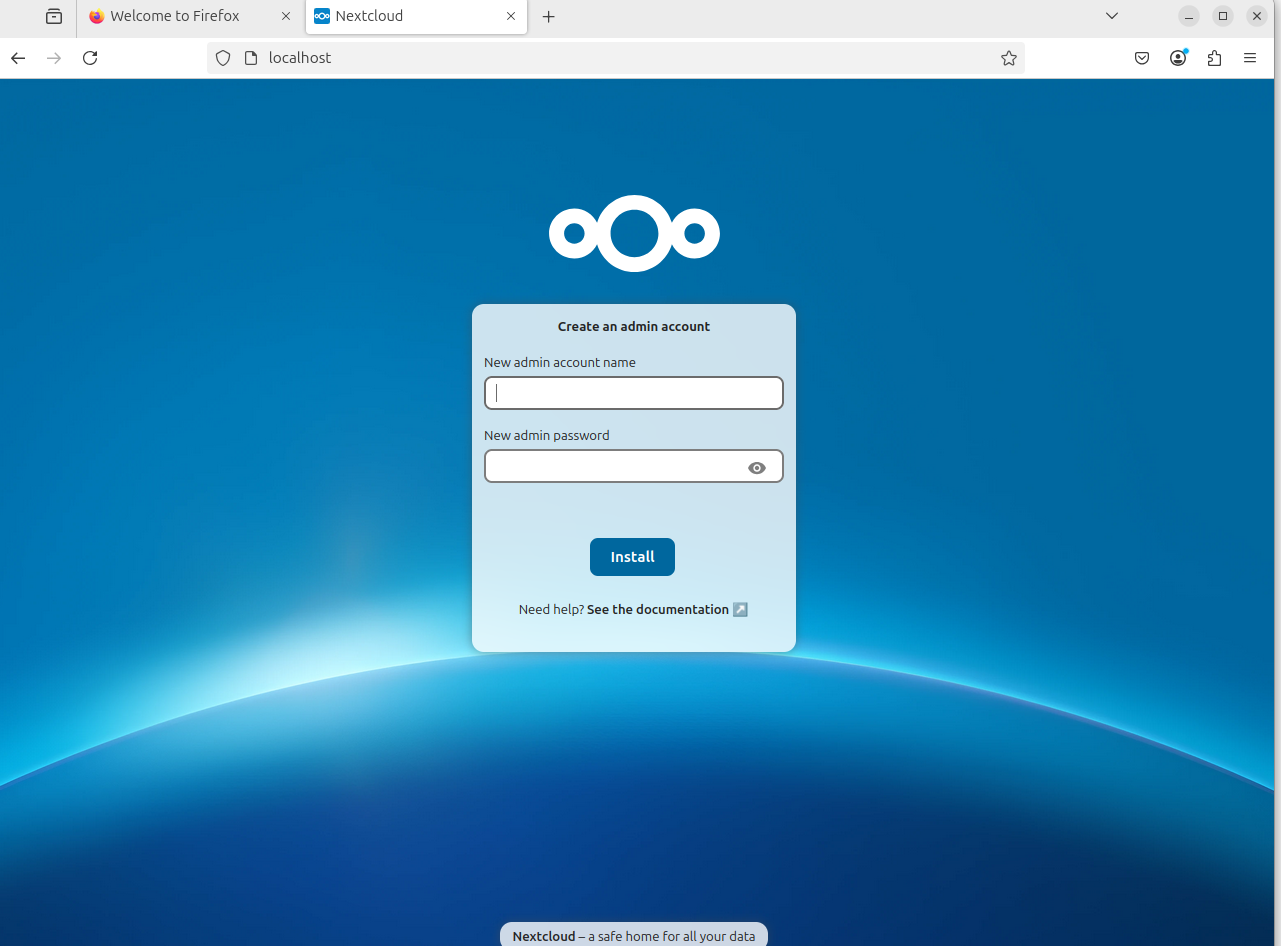
Task: Show the admin password with eye icon
Action: coord(757,467)
